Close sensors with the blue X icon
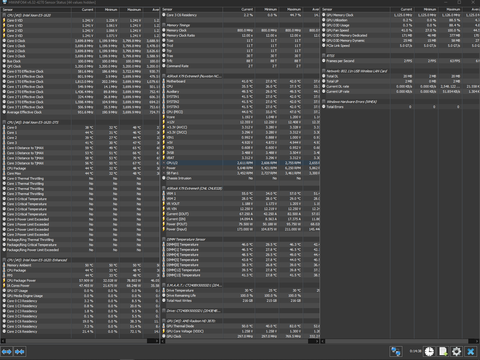This screenshot has height=360, width=480. click(x=470, y=351)
